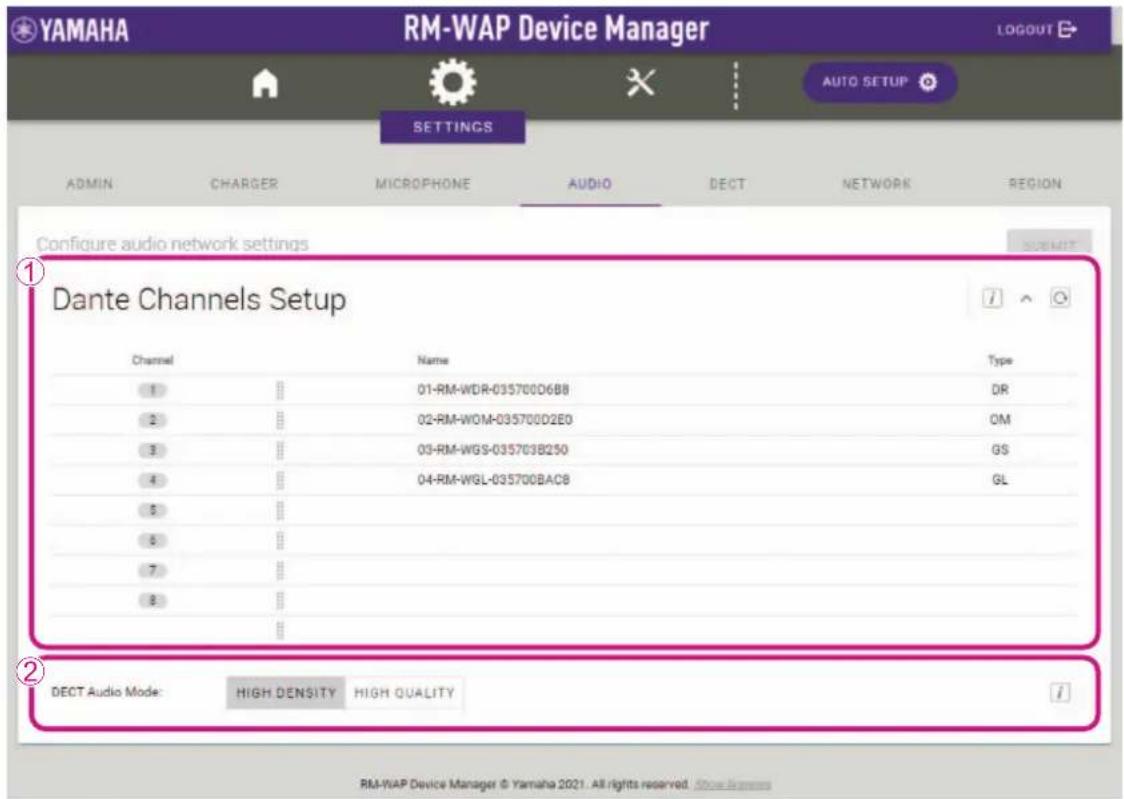Open Dante Channels Setup info icon
The width and height of the screenshot is (1124, 799).
pos(992,297)
